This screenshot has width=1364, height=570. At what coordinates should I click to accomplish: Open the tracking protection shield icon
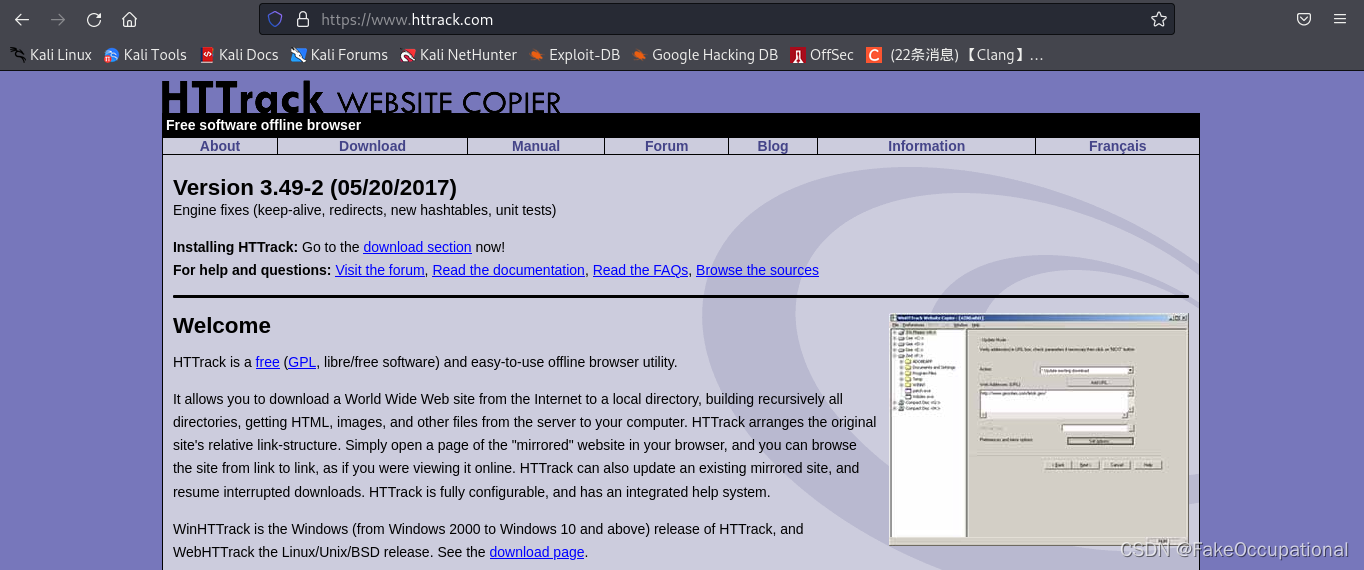(x=275, y=19)
